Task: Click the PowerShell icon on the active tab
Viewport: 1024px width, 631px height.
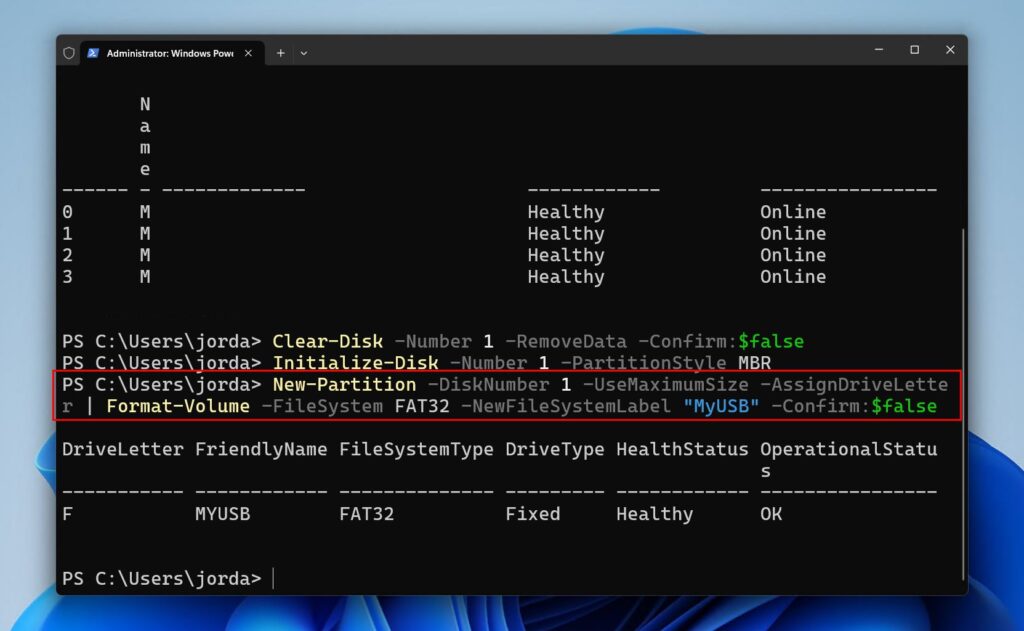Action: click(93, 52)
